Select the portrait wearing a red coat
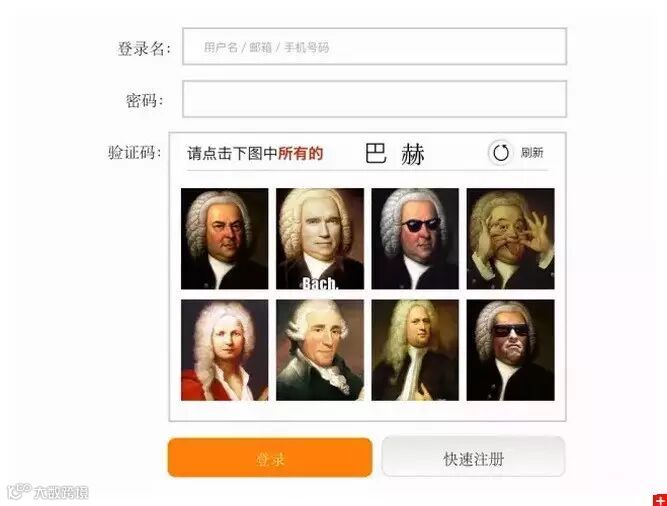This screenshot has width=667, height=506. (225, 350)
